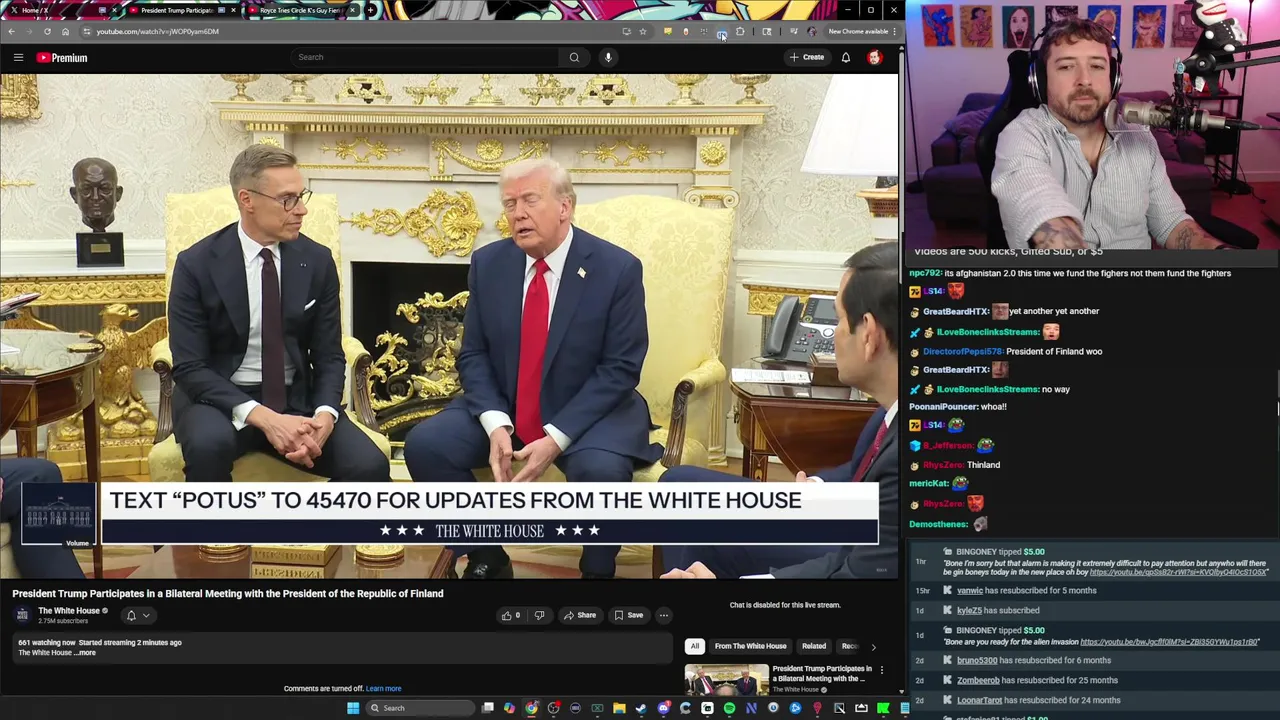The width and height of the screenshot is (1280, 720).
Task: Go back in browser history
Action: [x=11, y=31]
